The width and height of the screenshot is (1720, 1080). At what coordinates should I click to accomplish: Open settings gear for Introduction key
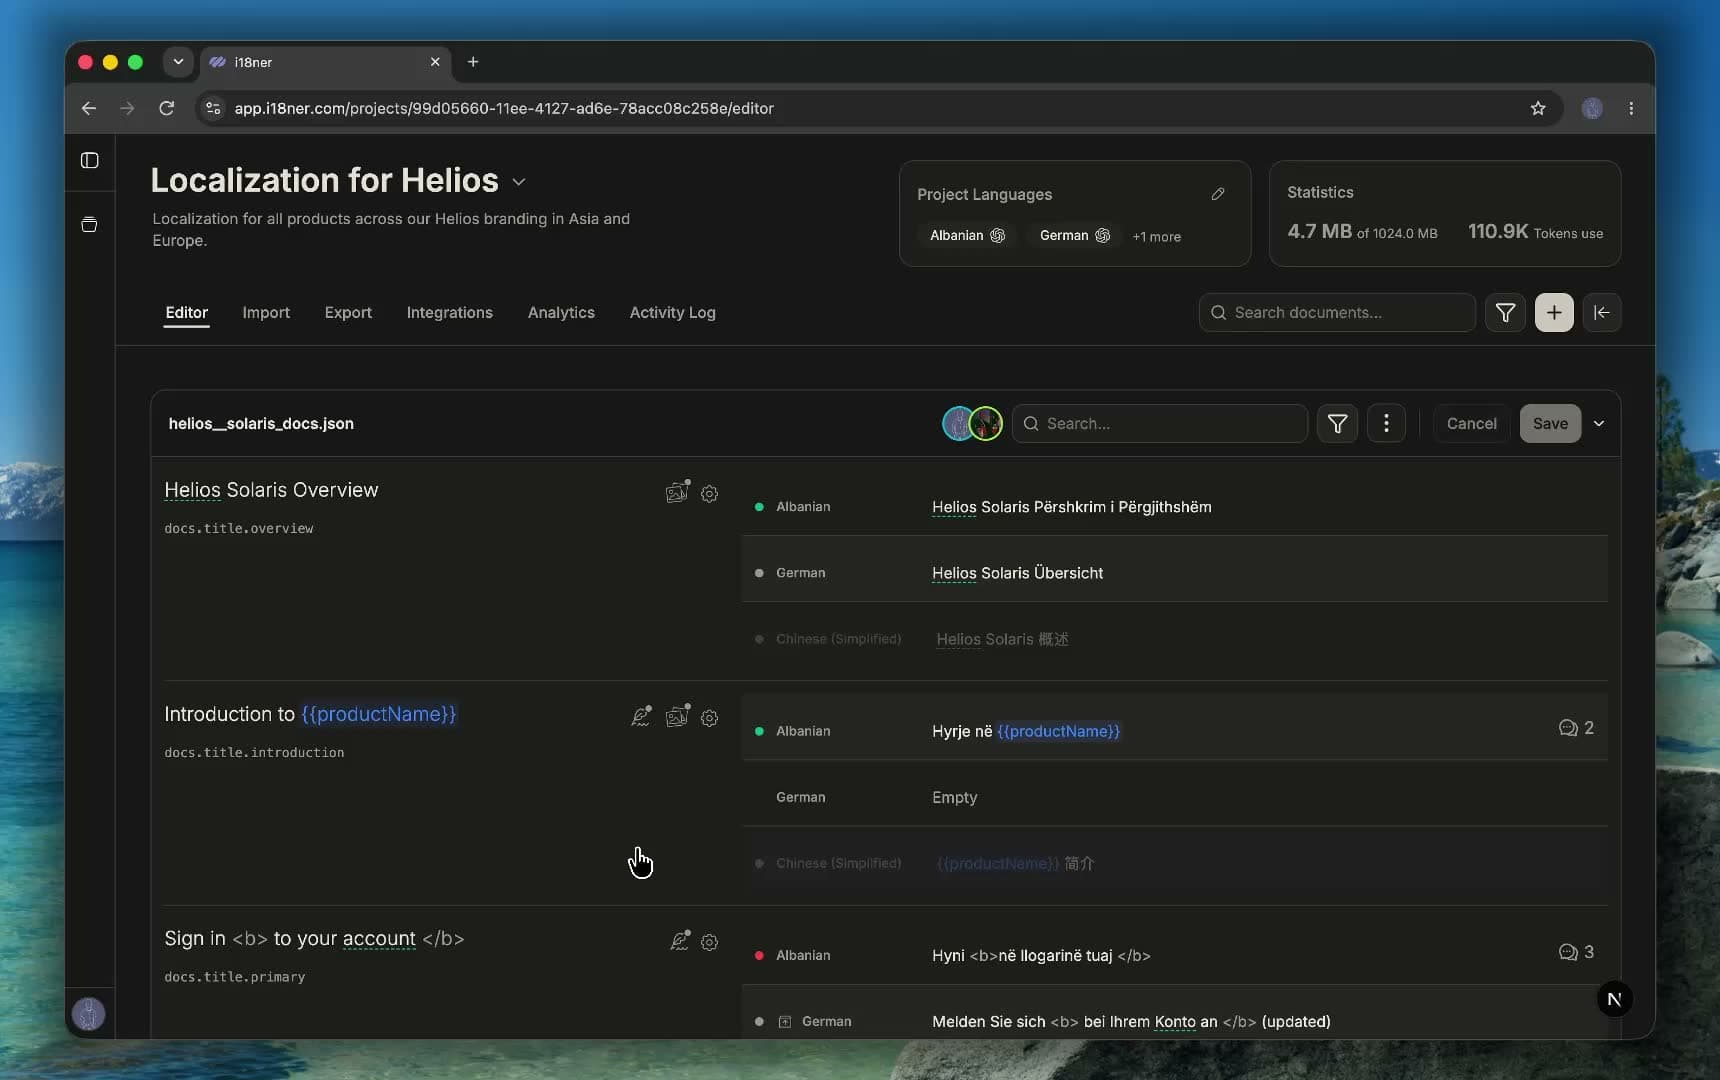tap(709, 718)
